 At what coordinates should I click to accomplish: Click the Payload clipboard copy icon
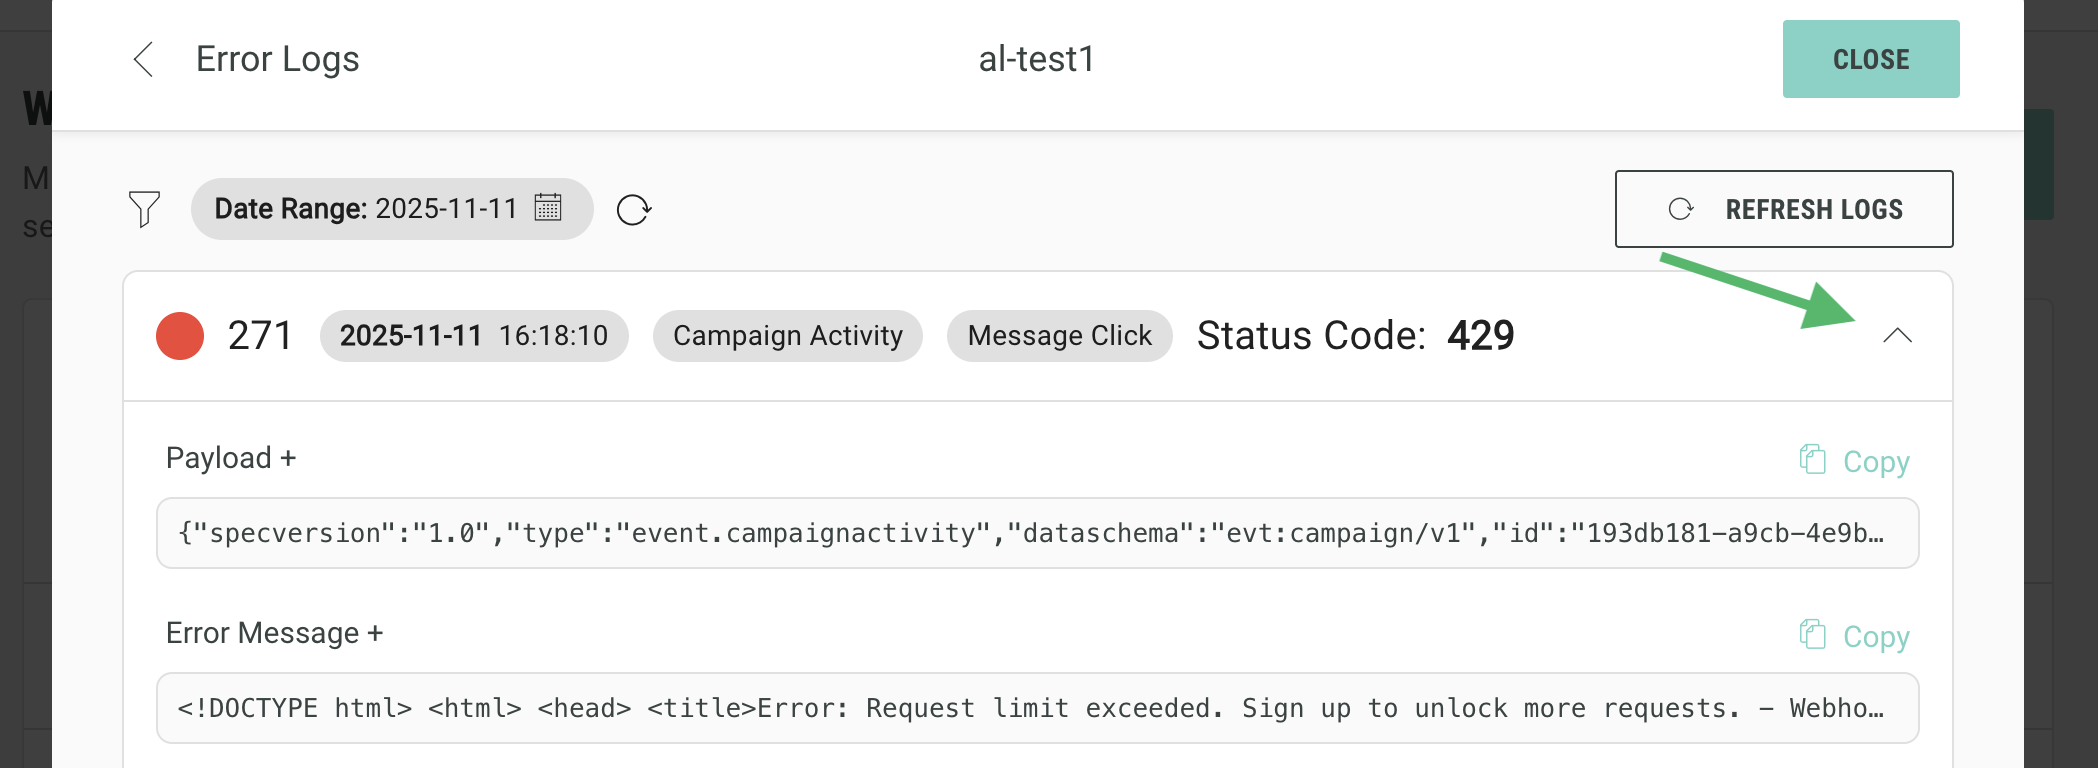1812,460
